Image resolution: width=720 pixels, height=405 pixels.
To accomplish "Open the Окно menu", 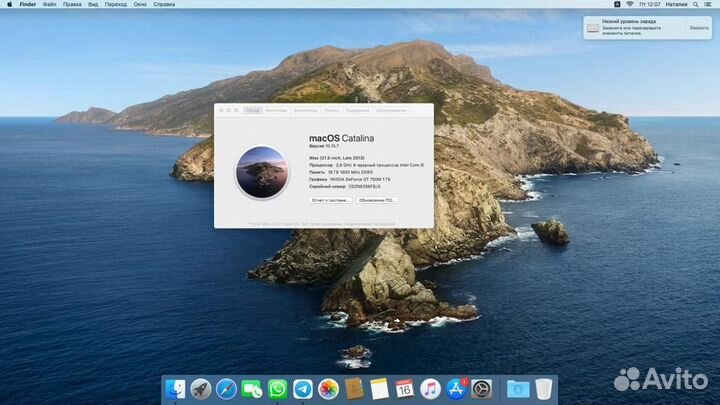I will click(x=140, y=4).
